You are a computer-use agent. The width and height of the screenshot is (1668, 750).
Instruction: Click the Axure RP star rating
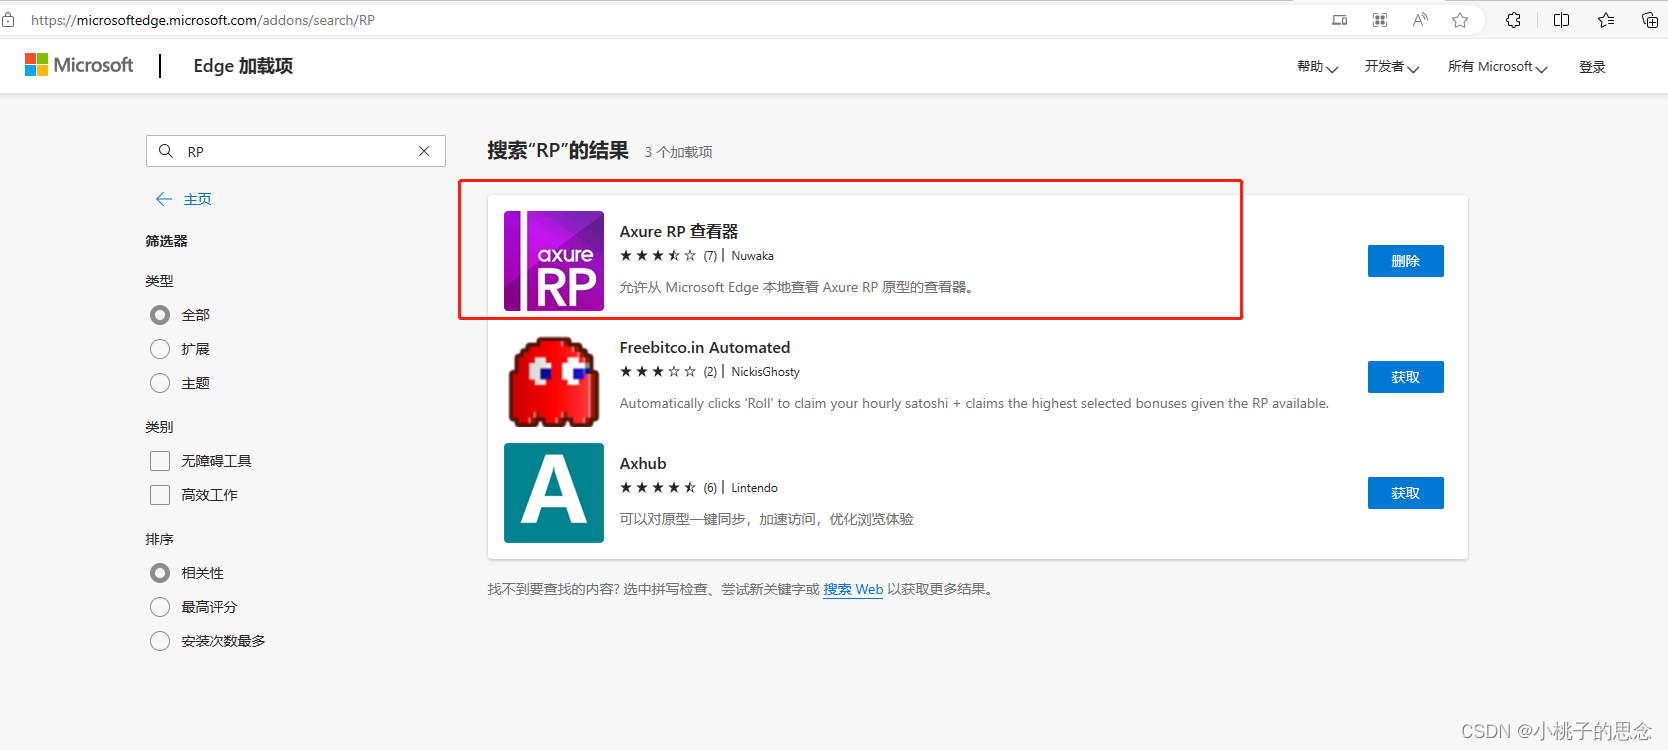click(657, 256)
